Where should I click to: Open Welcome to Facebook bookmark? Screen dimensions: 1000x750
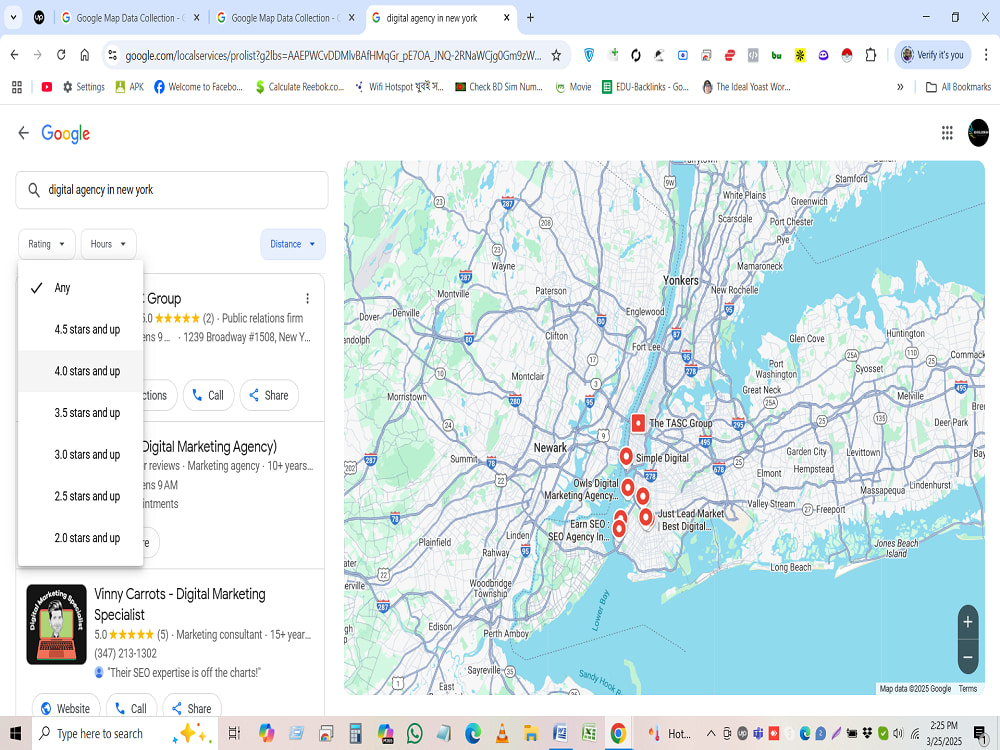(198, 87)
